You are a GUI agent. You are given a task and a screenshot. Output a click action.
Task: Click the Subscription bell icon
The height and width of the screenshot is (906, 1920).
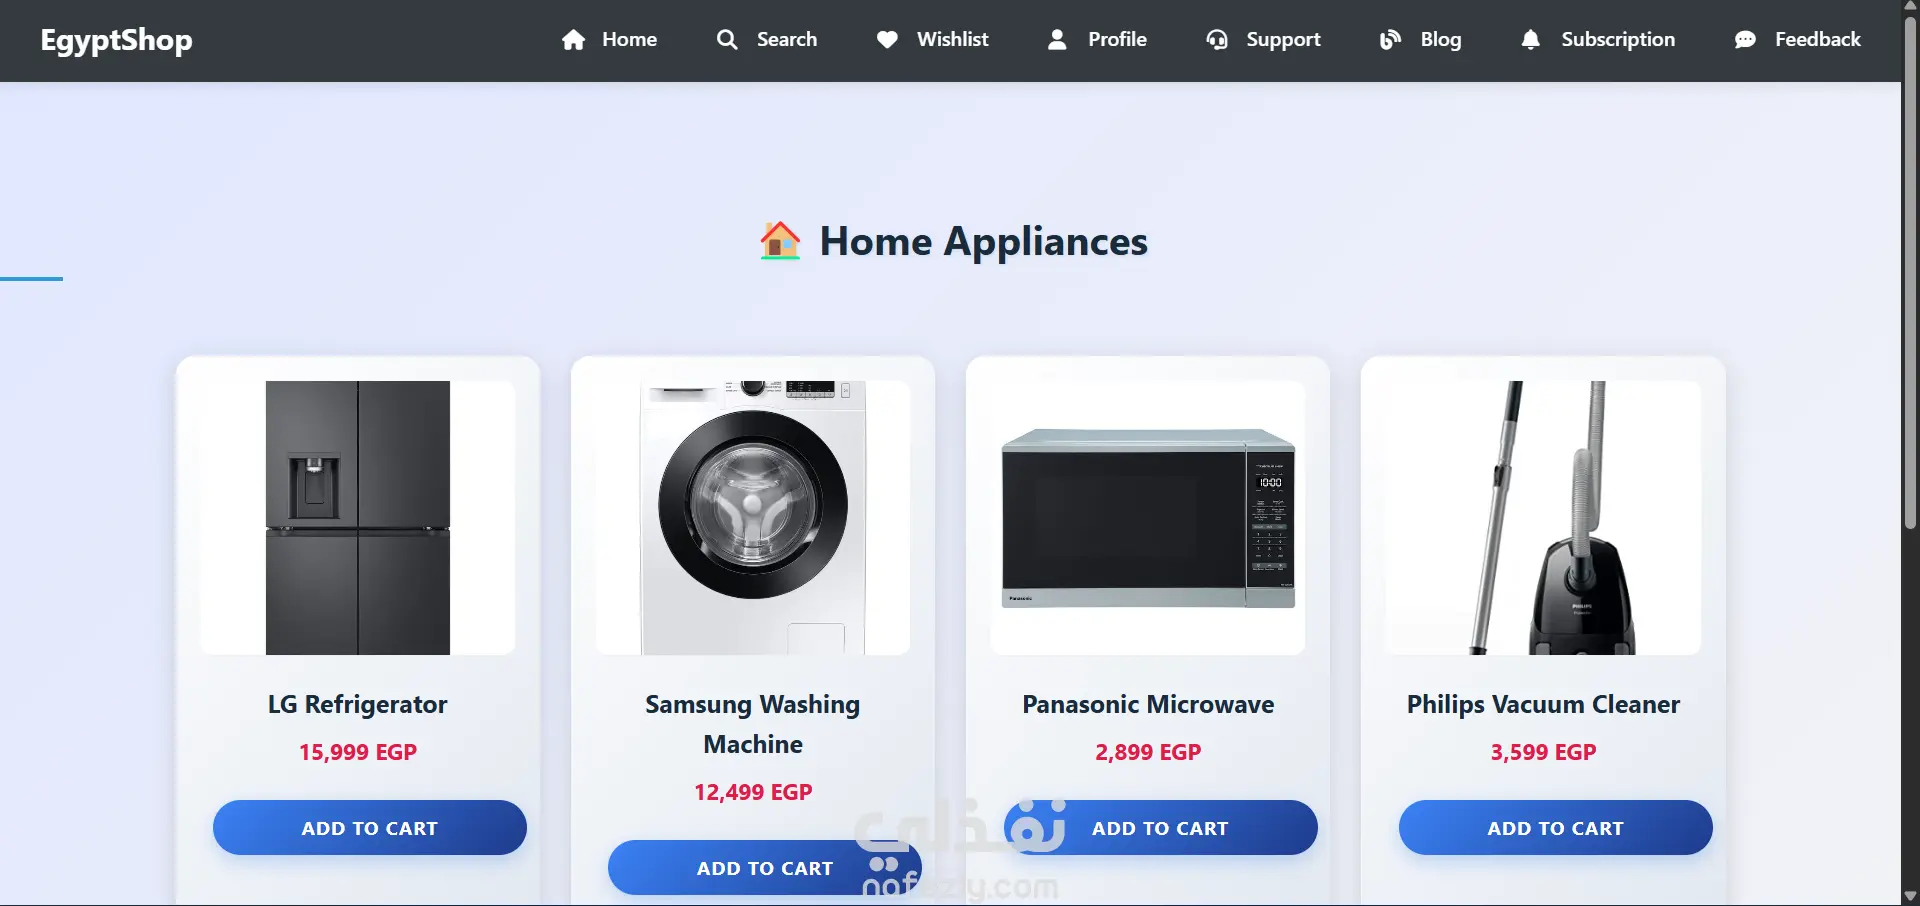click(x=1531, y=40)
